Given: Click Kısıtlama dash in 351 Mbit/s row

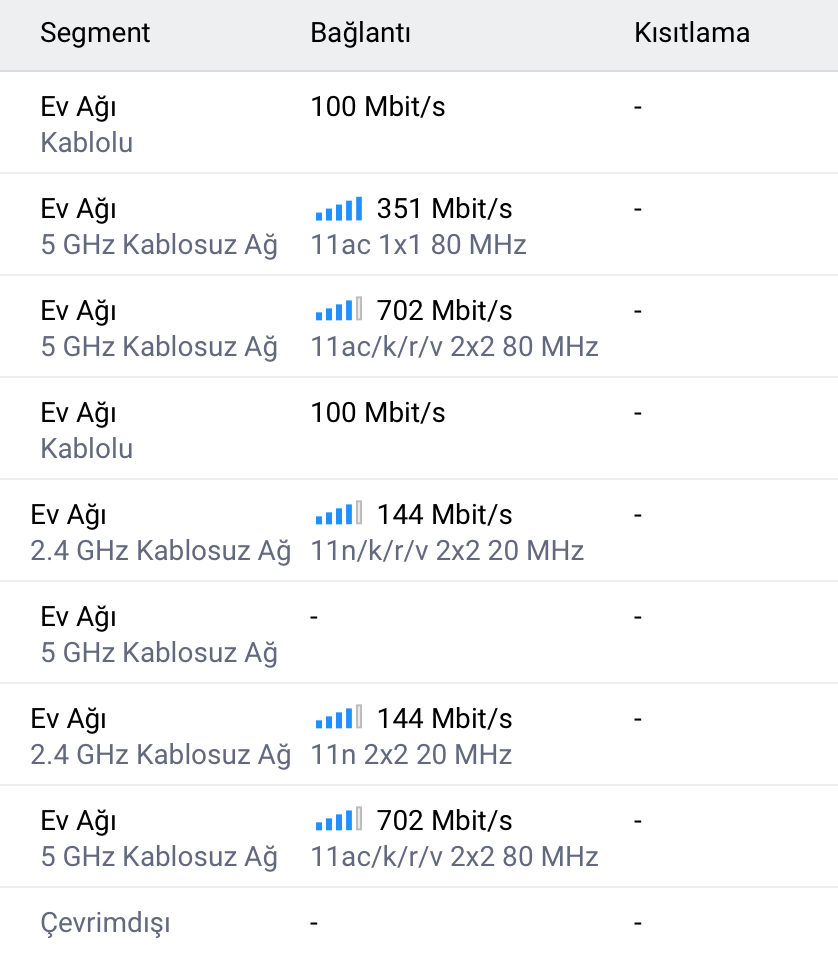Looking at the screenshot, I should 638,210.
